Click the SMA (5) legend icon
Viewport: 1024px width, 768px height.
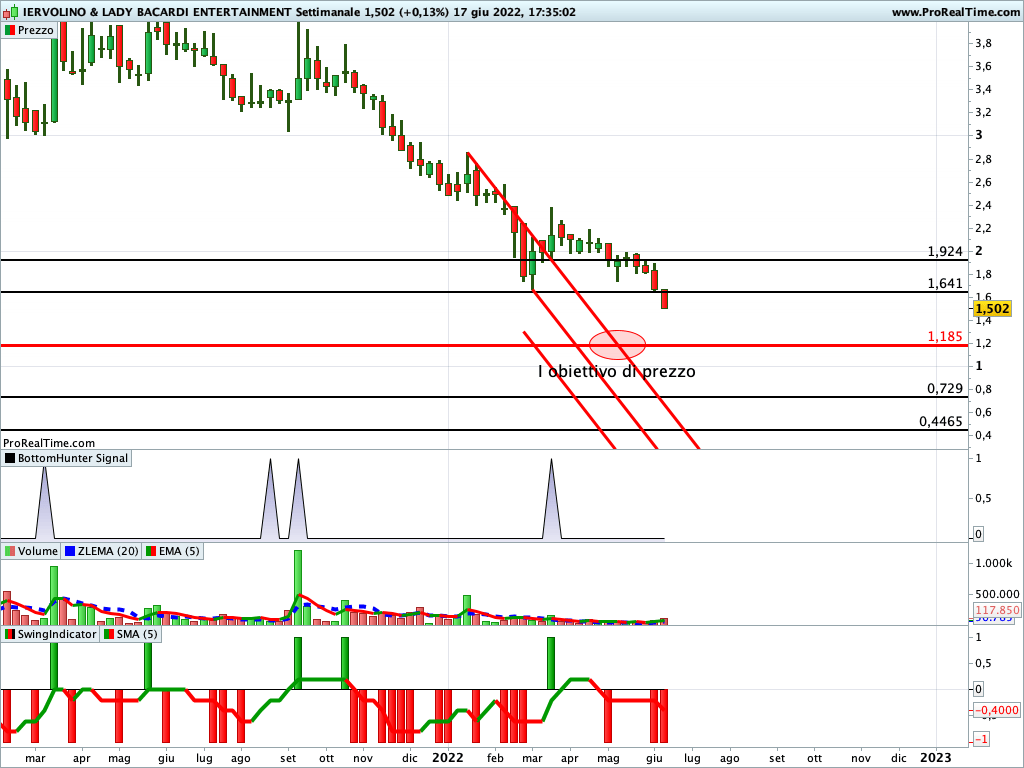coord(110,634)
